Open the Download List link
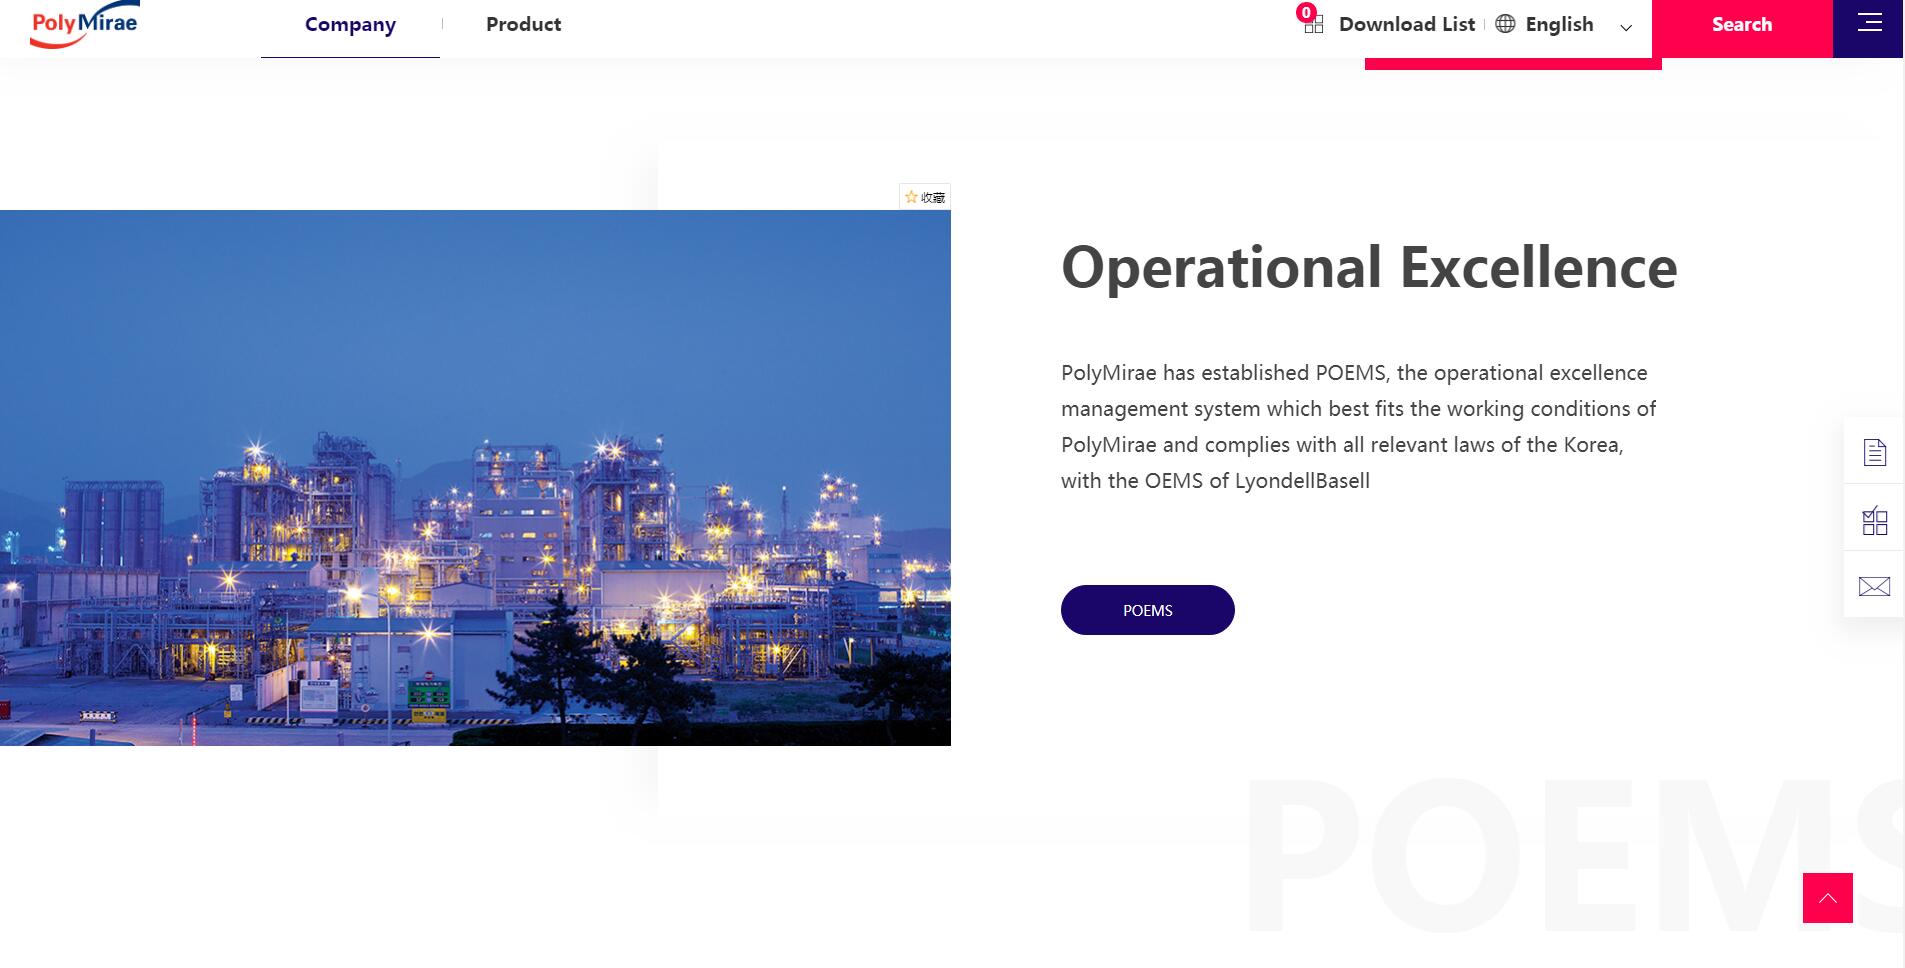Image resolution: width=1905 pixels, height=968 pixels. 1406,24
